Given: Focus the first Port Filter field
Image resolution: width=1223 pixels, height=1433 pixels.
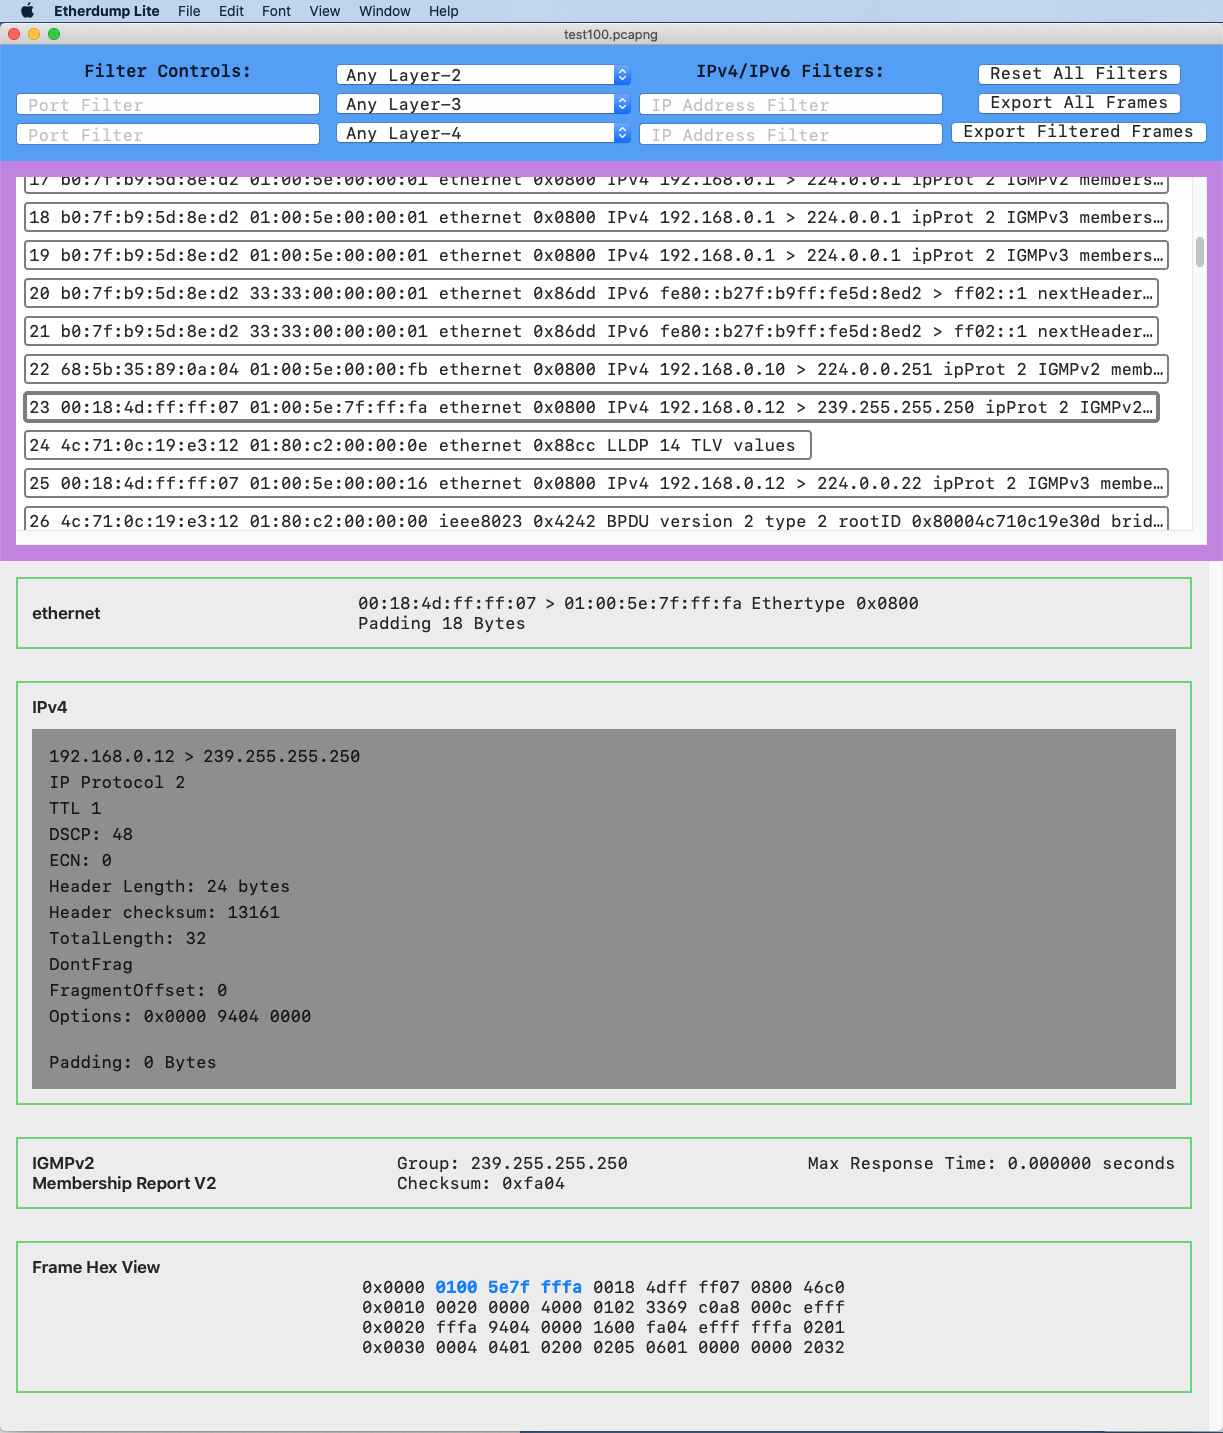Looking at the screenshot, I should (168, 105).
